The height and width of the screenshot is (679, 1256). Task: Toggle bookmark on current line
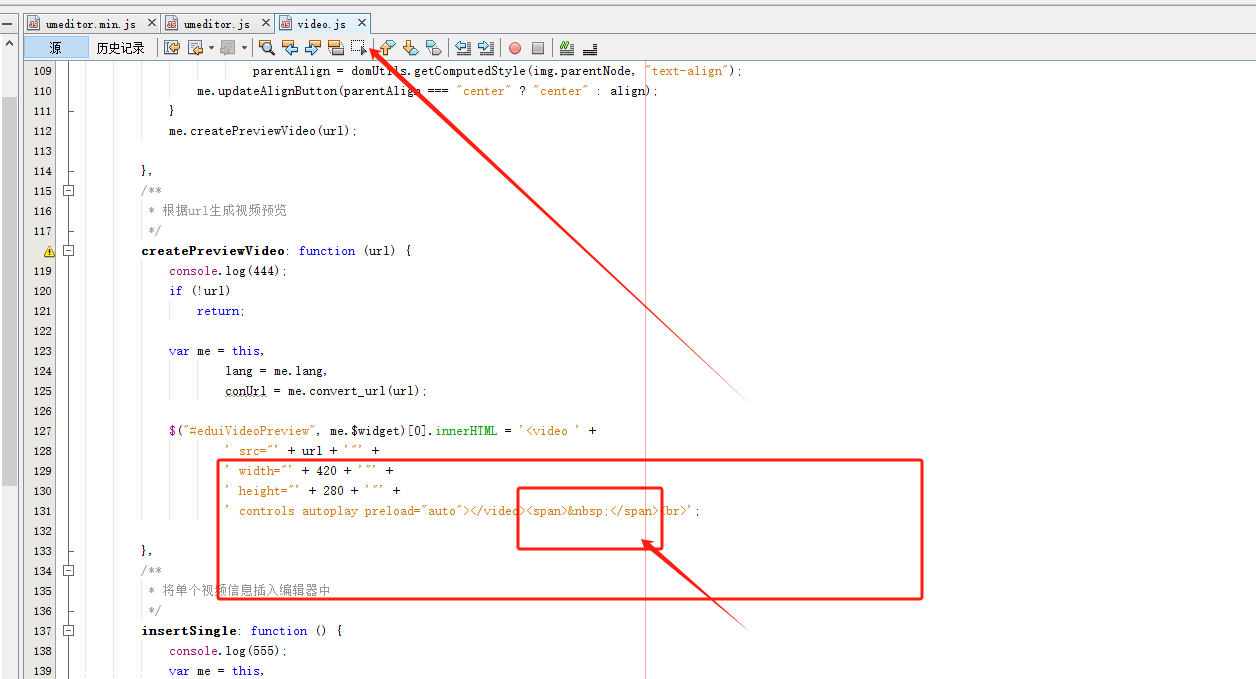[x=433, y=48]
